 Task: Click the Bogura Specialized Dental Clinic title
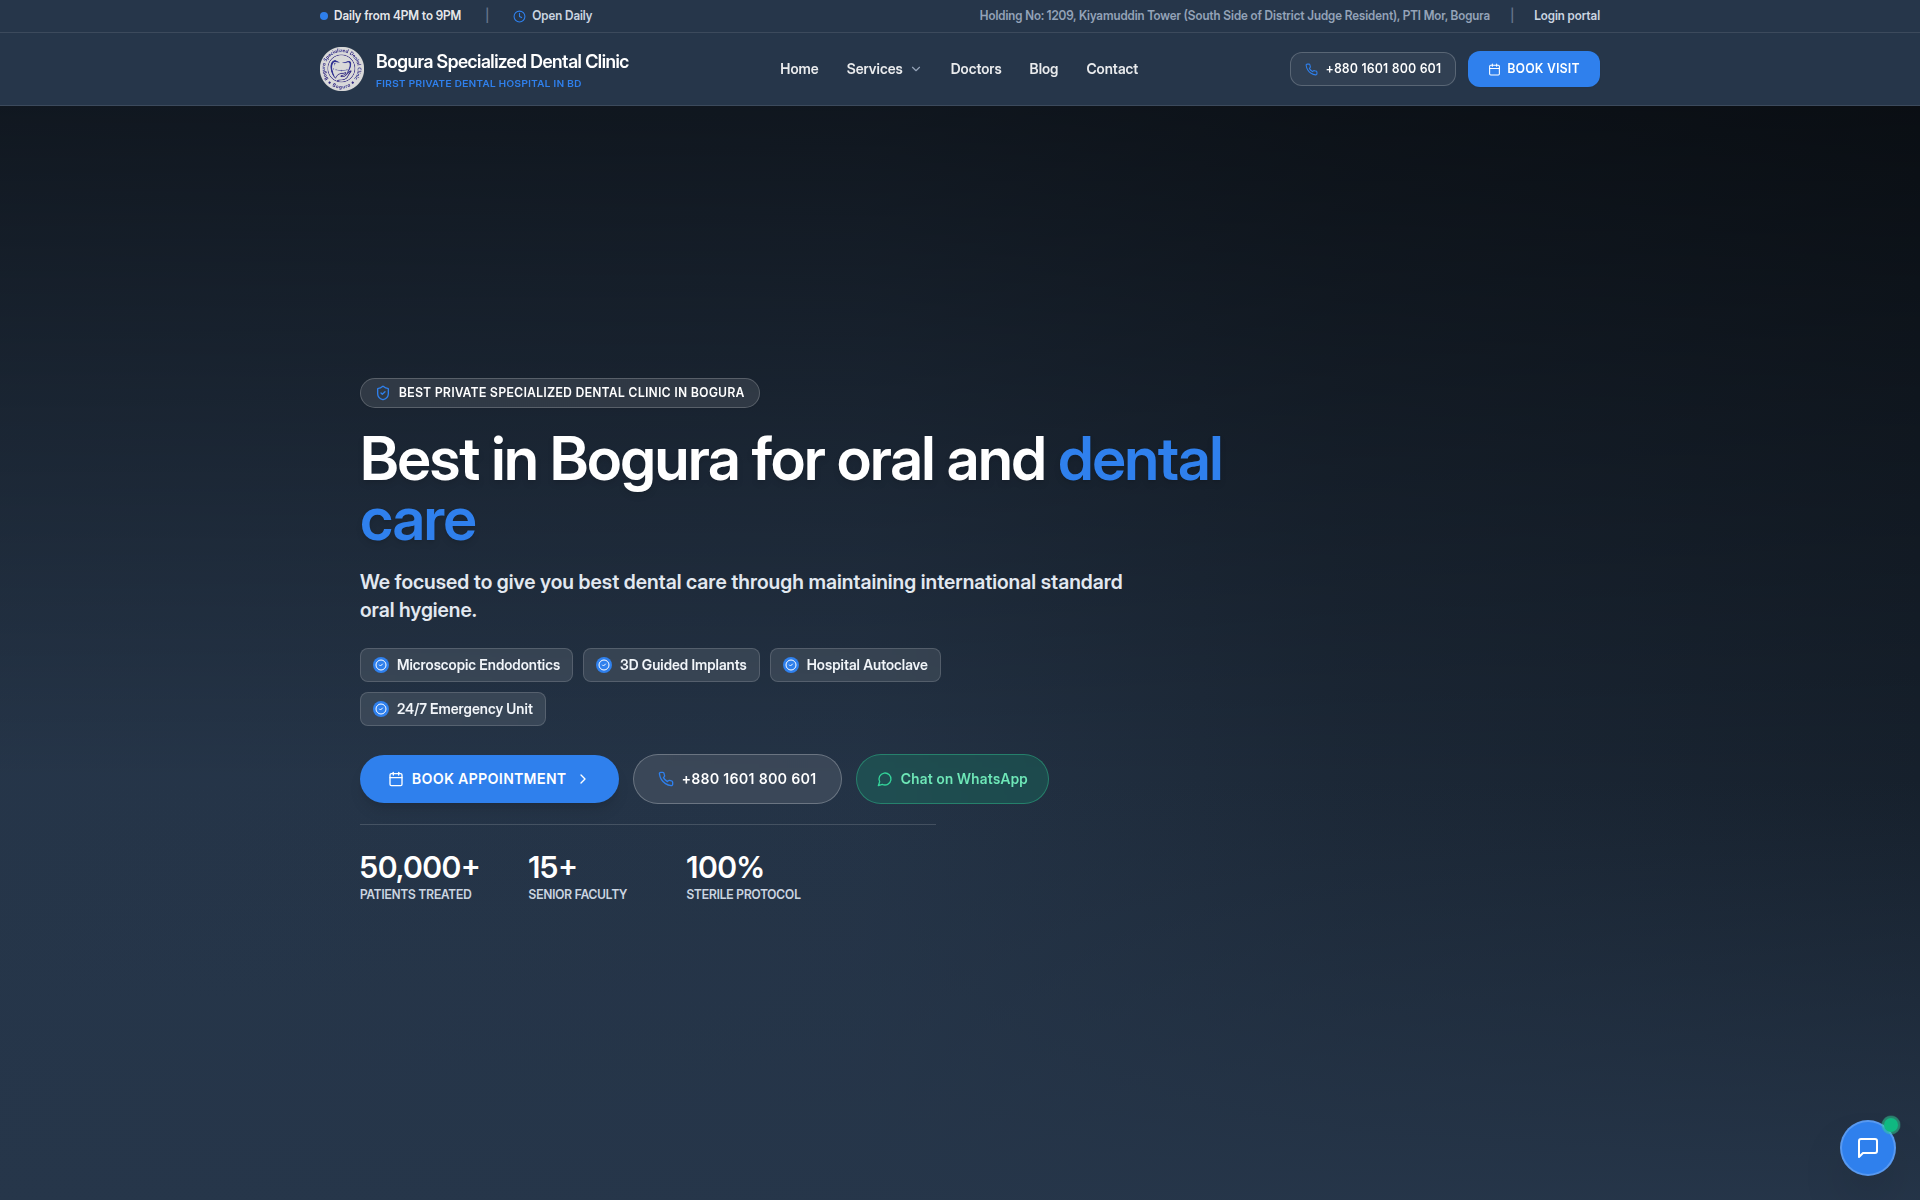(502, 62)
